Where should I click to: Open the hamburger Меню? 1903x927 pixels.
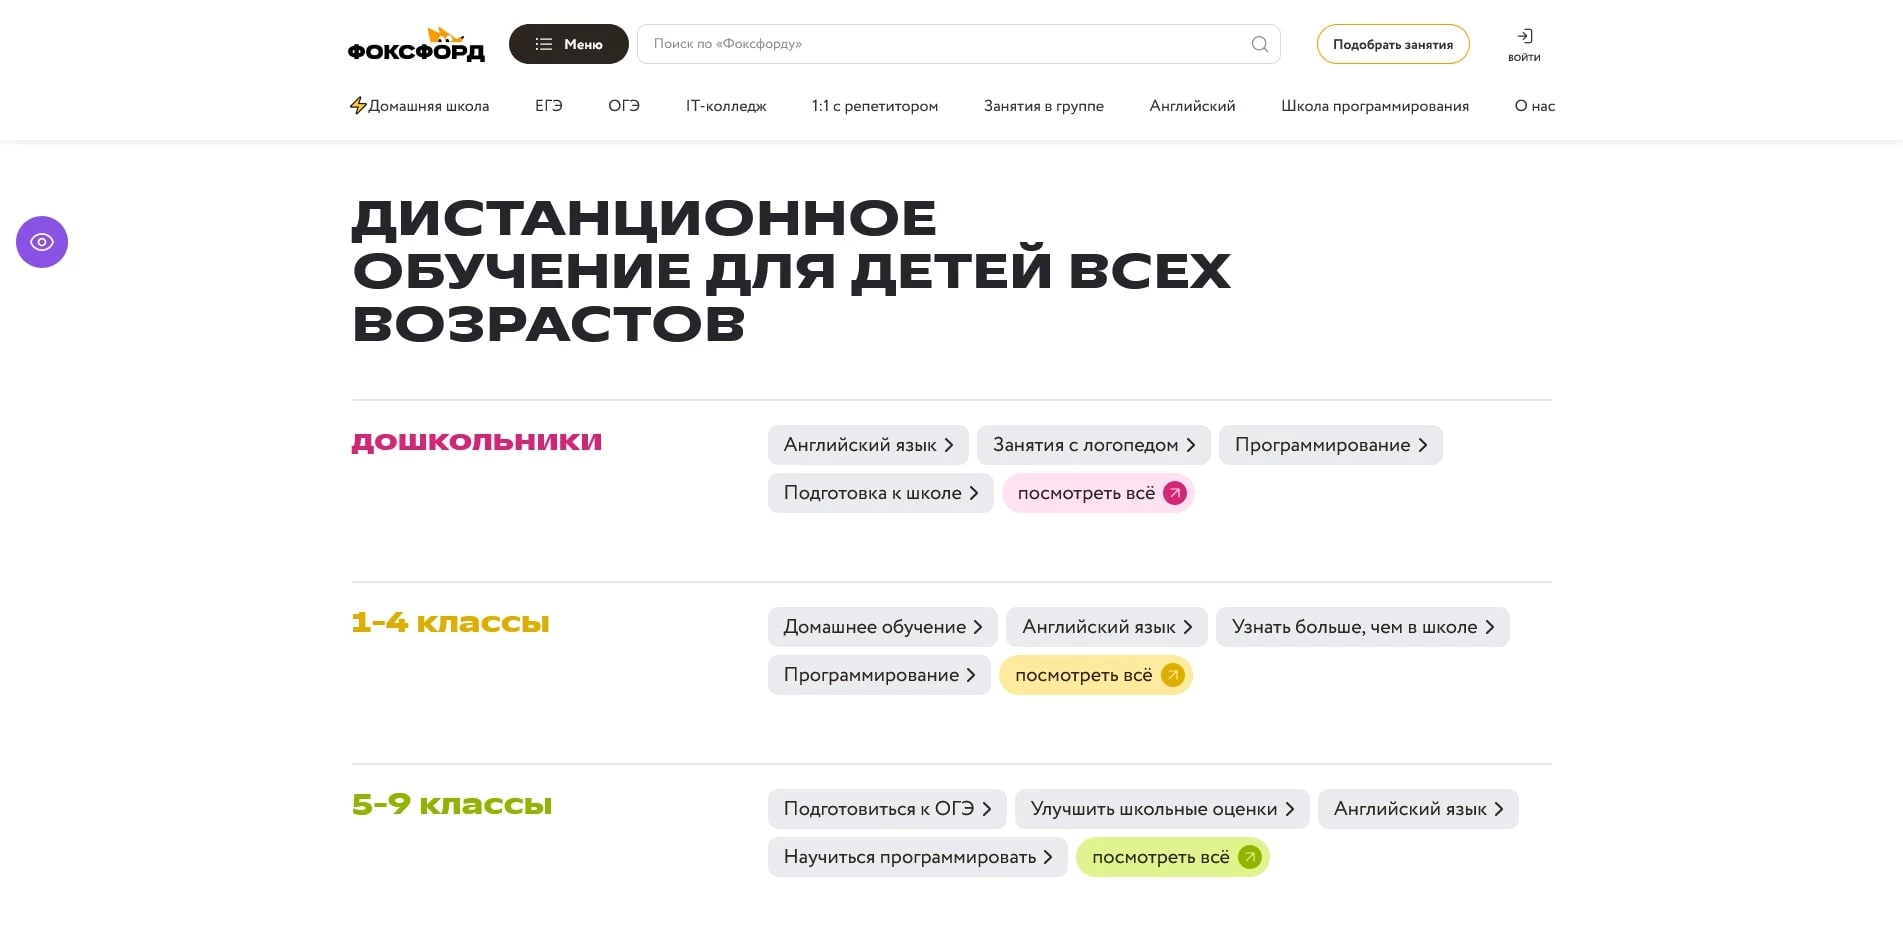click(x=568, y=44)
